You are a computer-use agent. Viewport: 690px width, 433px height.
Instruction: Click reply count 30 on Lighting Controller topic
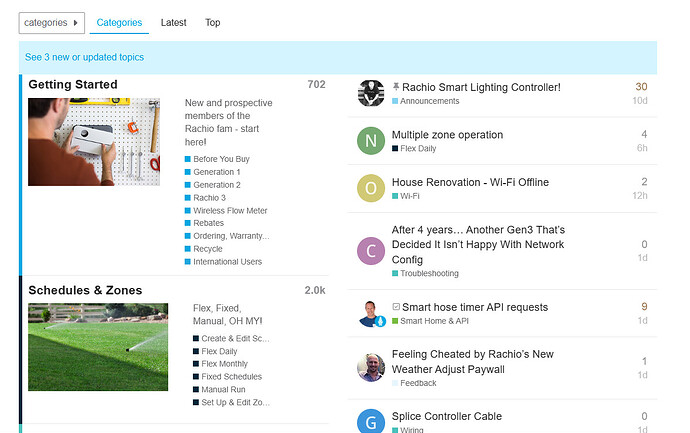pos(641,87)
